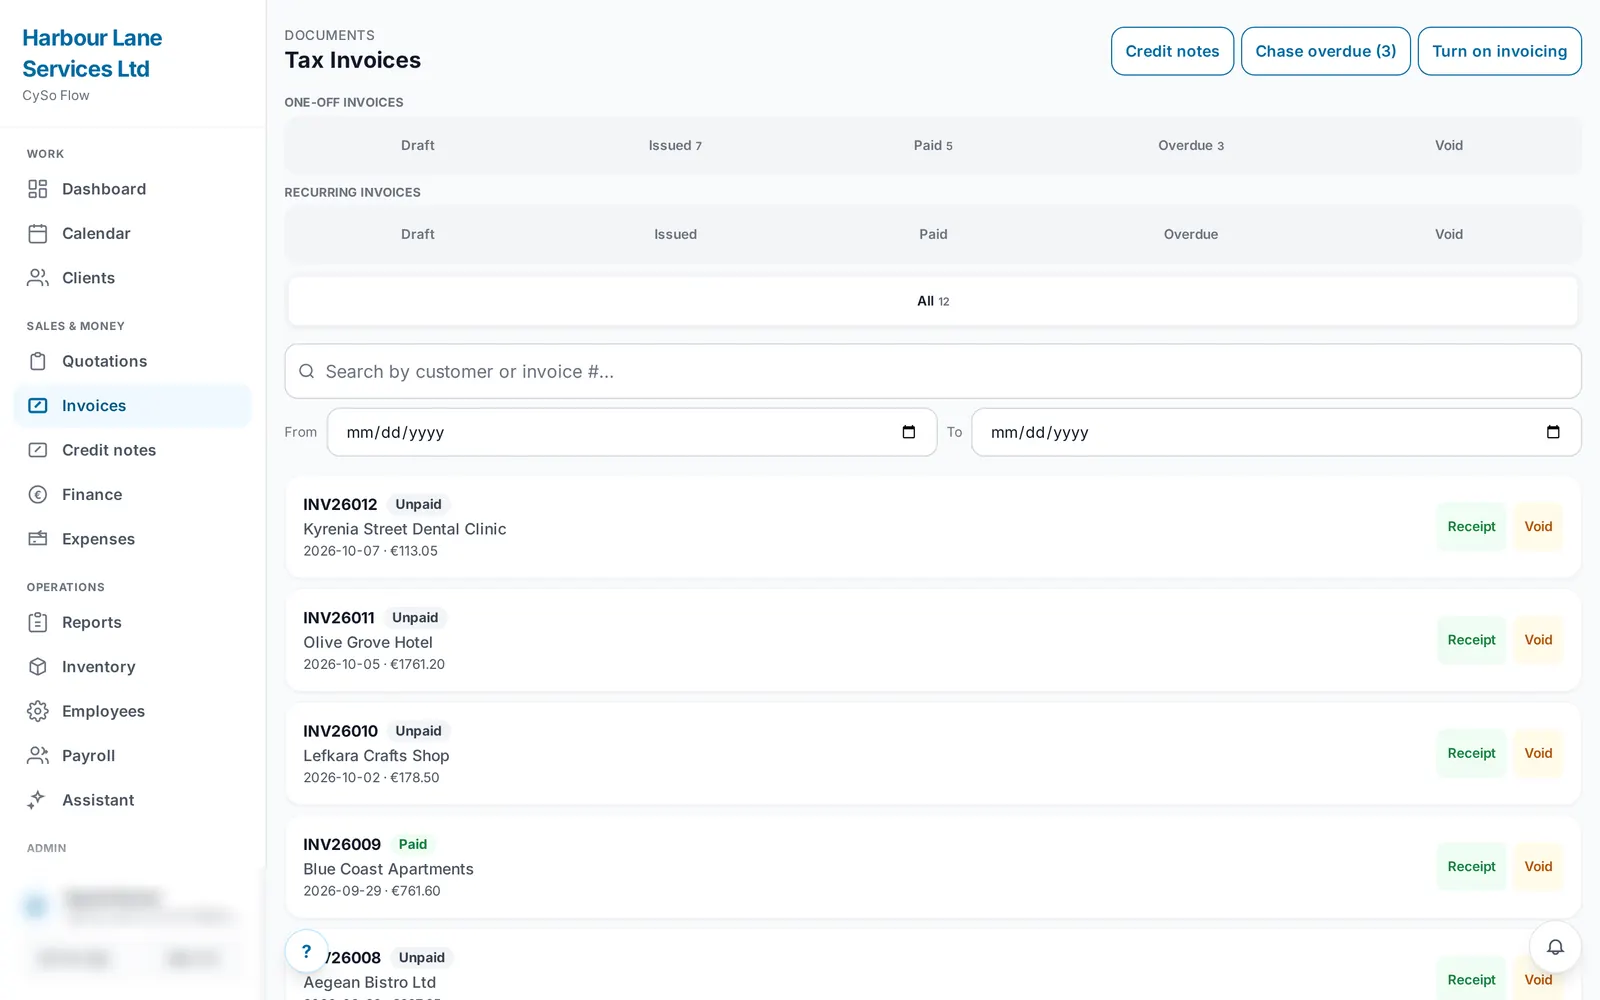Open Receipt for INV26012
This screenshot has height=1000, width=1600.
pos(1471,527)
